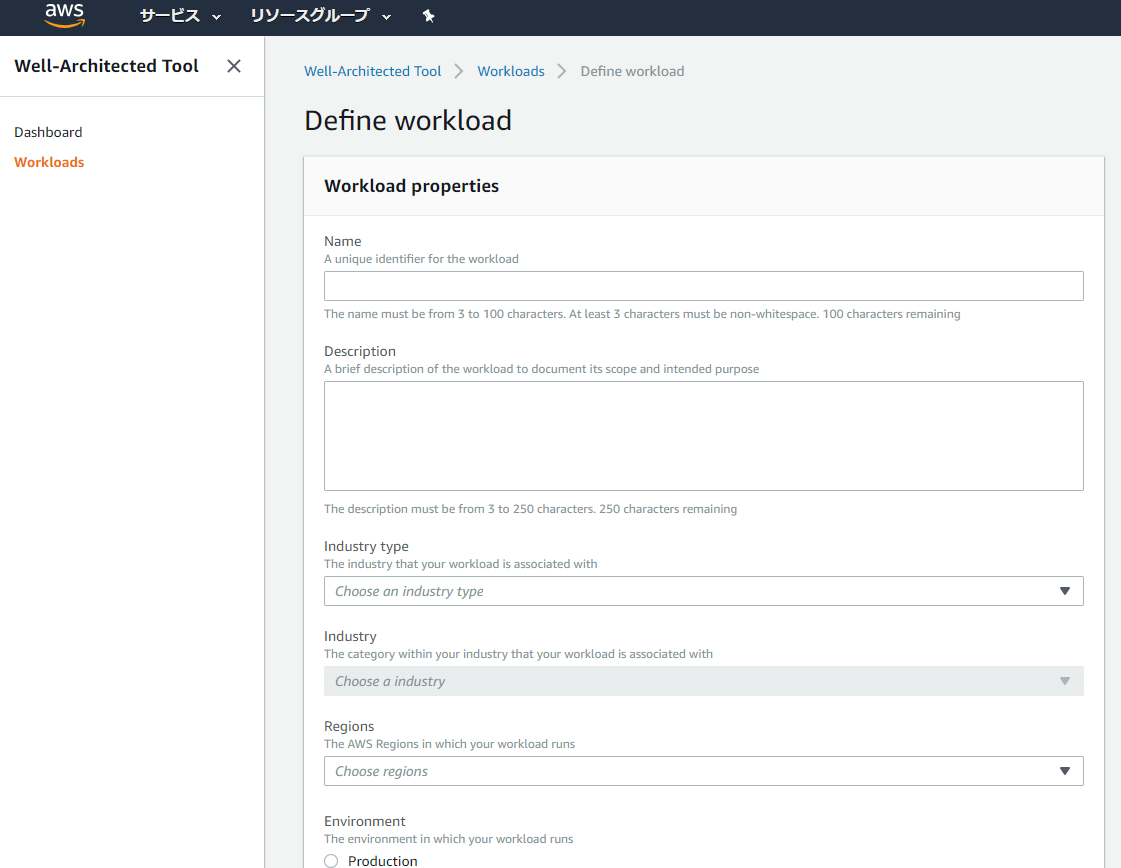Select the Production environment radio button

coord(330,860)
